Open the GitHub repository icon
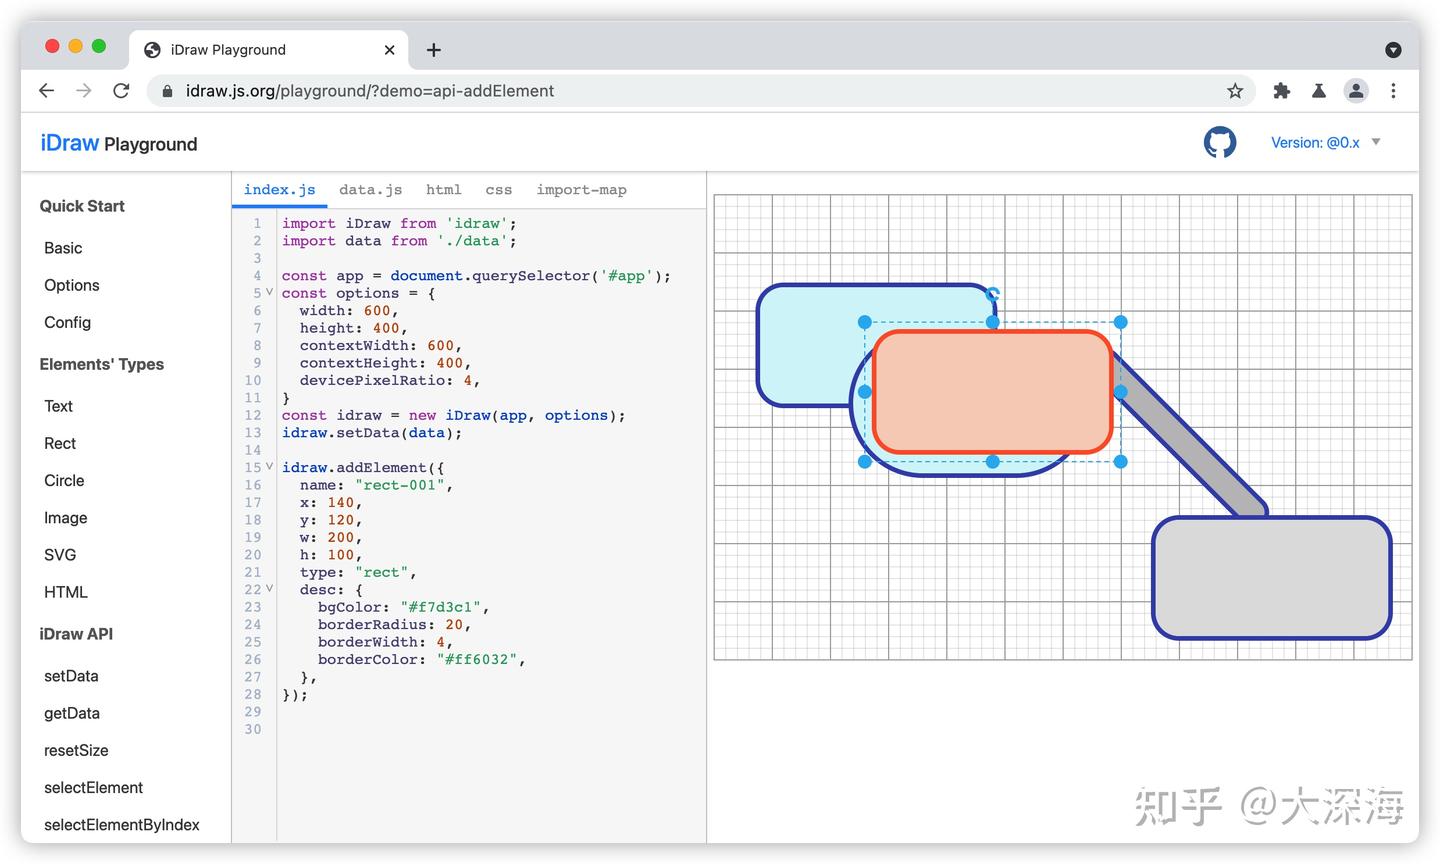This screenshot has height=864, width=1440. pos(1219,143)
